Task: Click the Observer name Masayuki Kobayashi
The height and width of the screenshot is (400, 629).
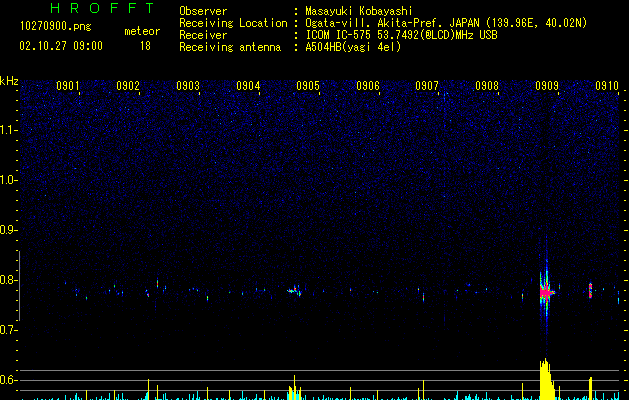Action: 359,11
